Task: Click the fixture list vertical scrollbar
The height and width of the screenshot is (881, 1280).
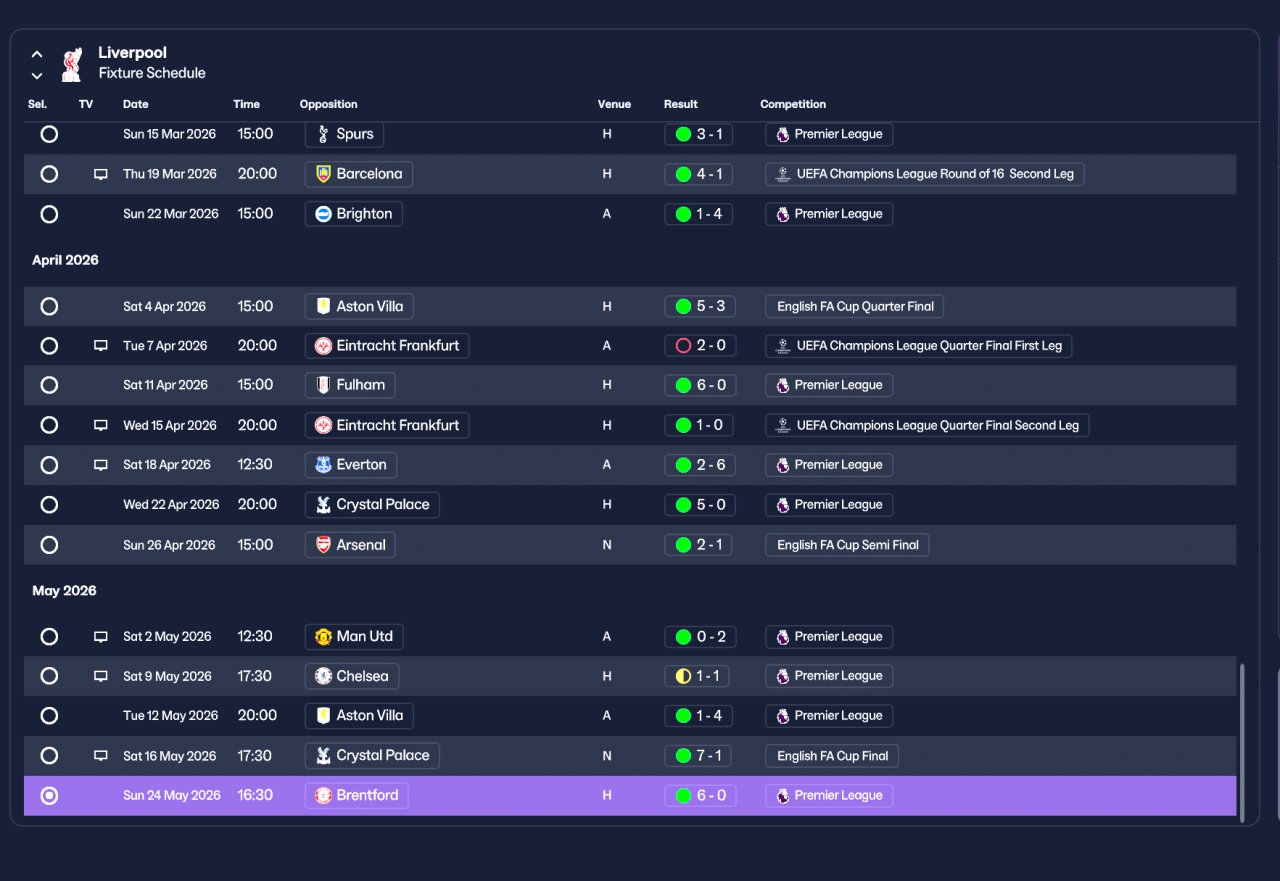Action: [x=1243, y=742]
